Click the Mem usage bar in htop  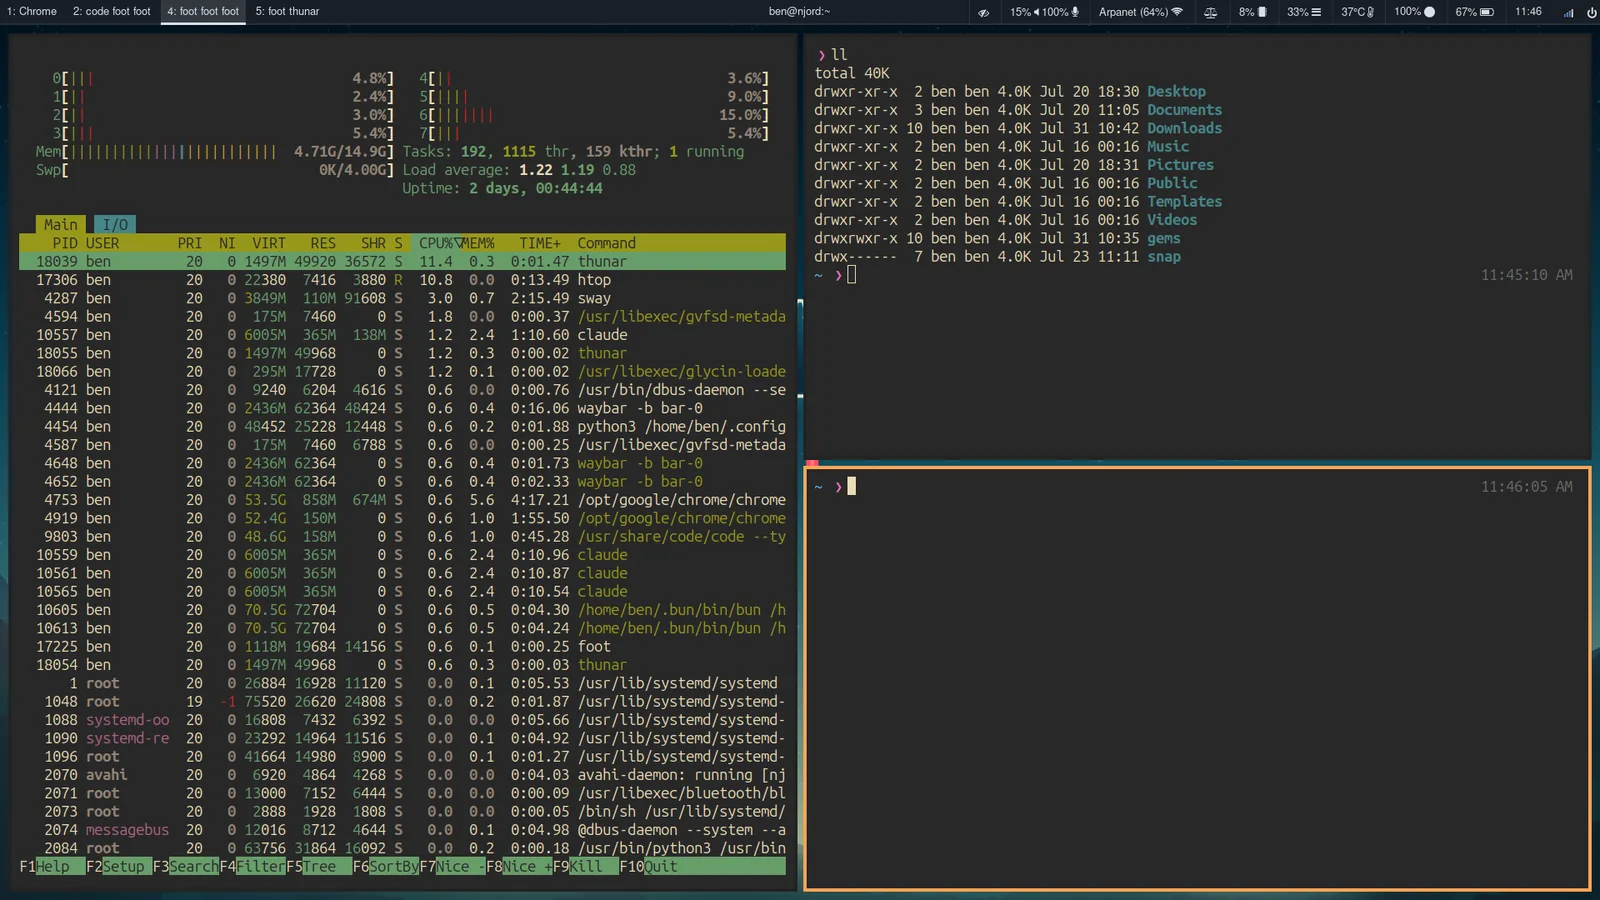[215, 152]
